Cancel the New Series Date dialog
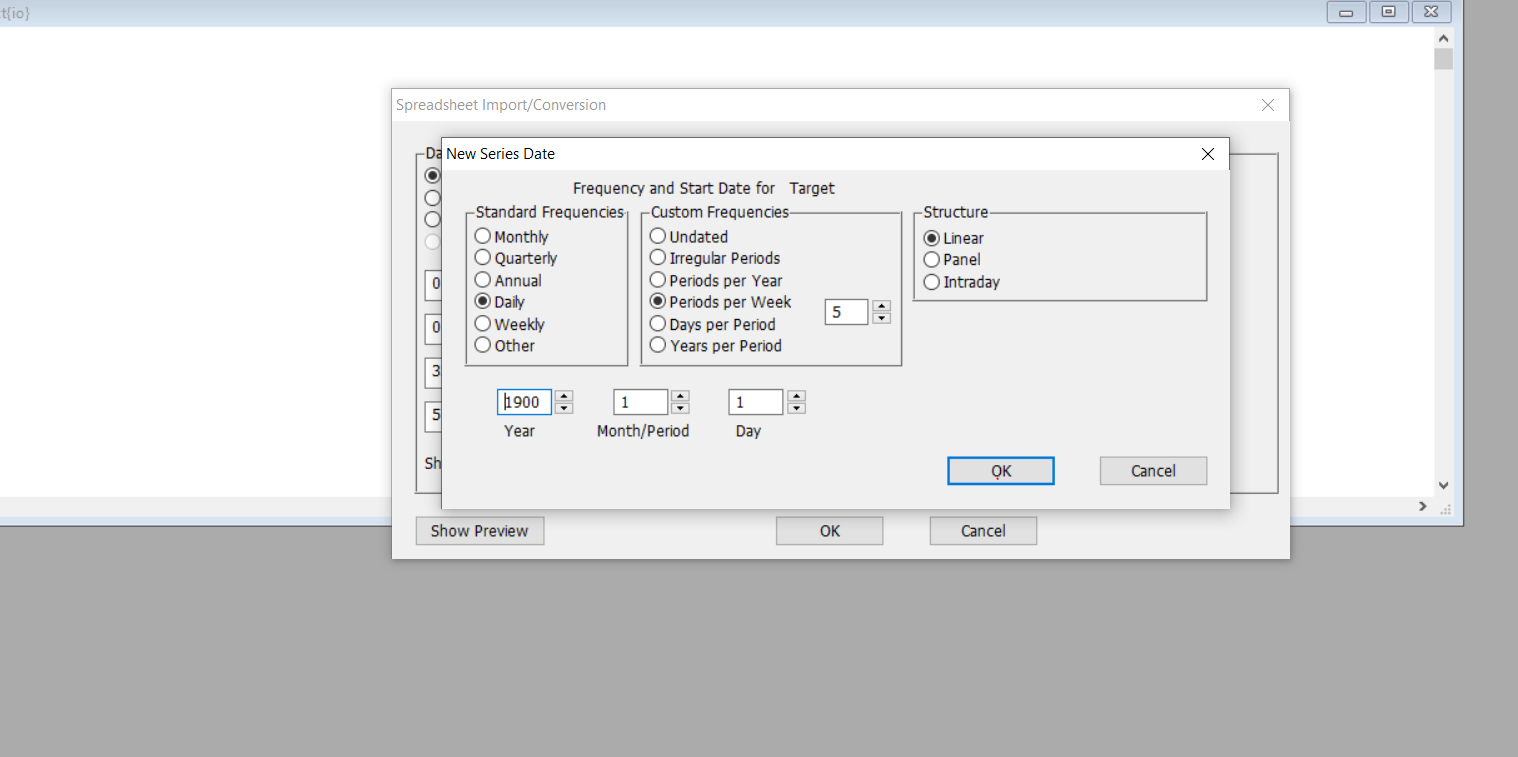This screenshot has width=1518, height=757. [x=1153, y=471]
